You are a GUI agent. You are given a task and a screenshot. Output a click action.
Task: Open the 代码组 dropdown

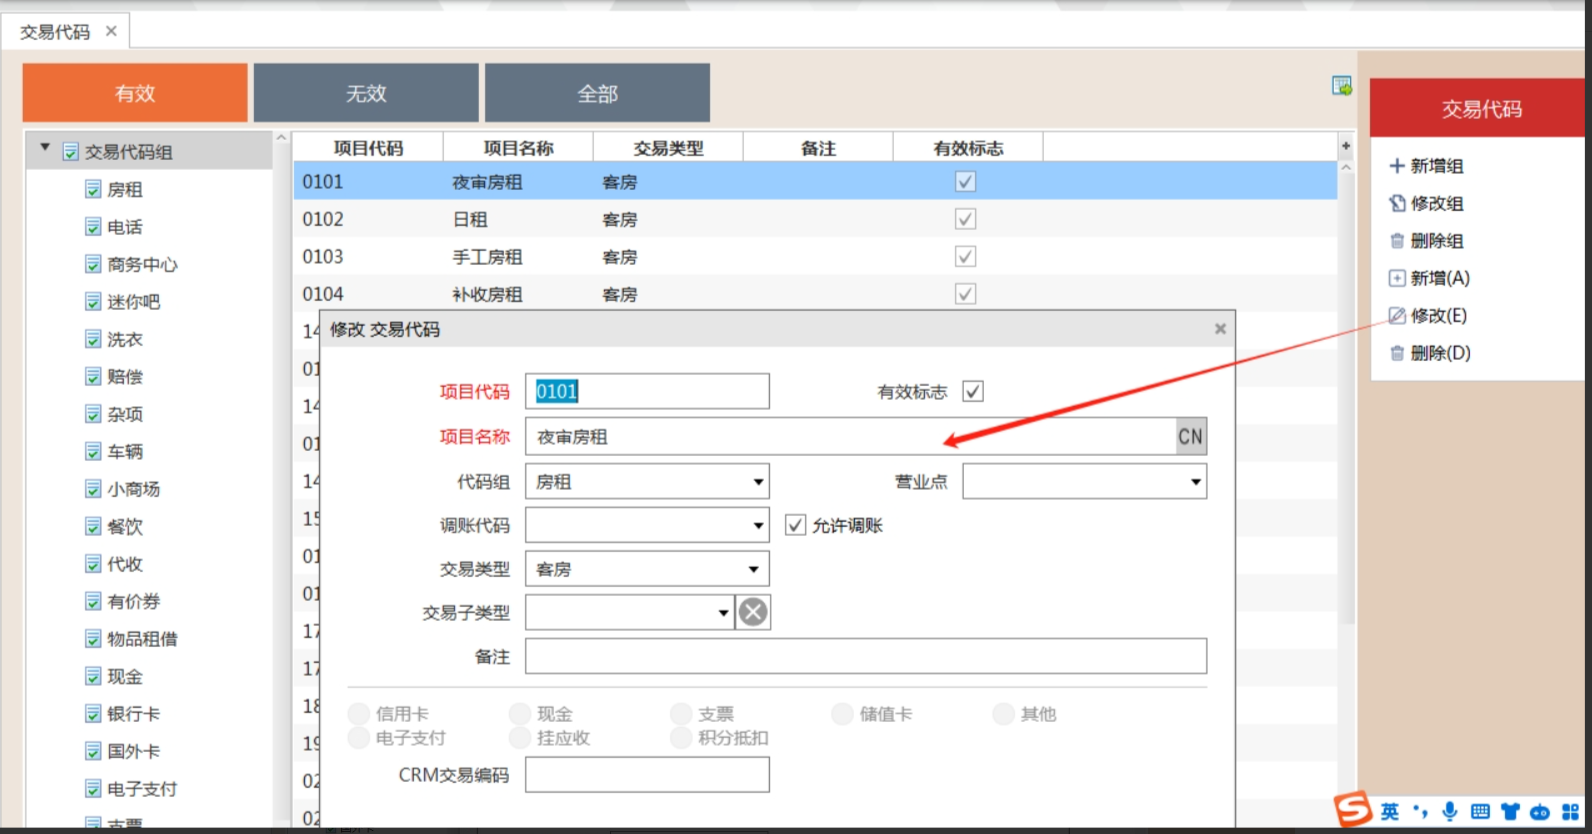click(758, 482)
